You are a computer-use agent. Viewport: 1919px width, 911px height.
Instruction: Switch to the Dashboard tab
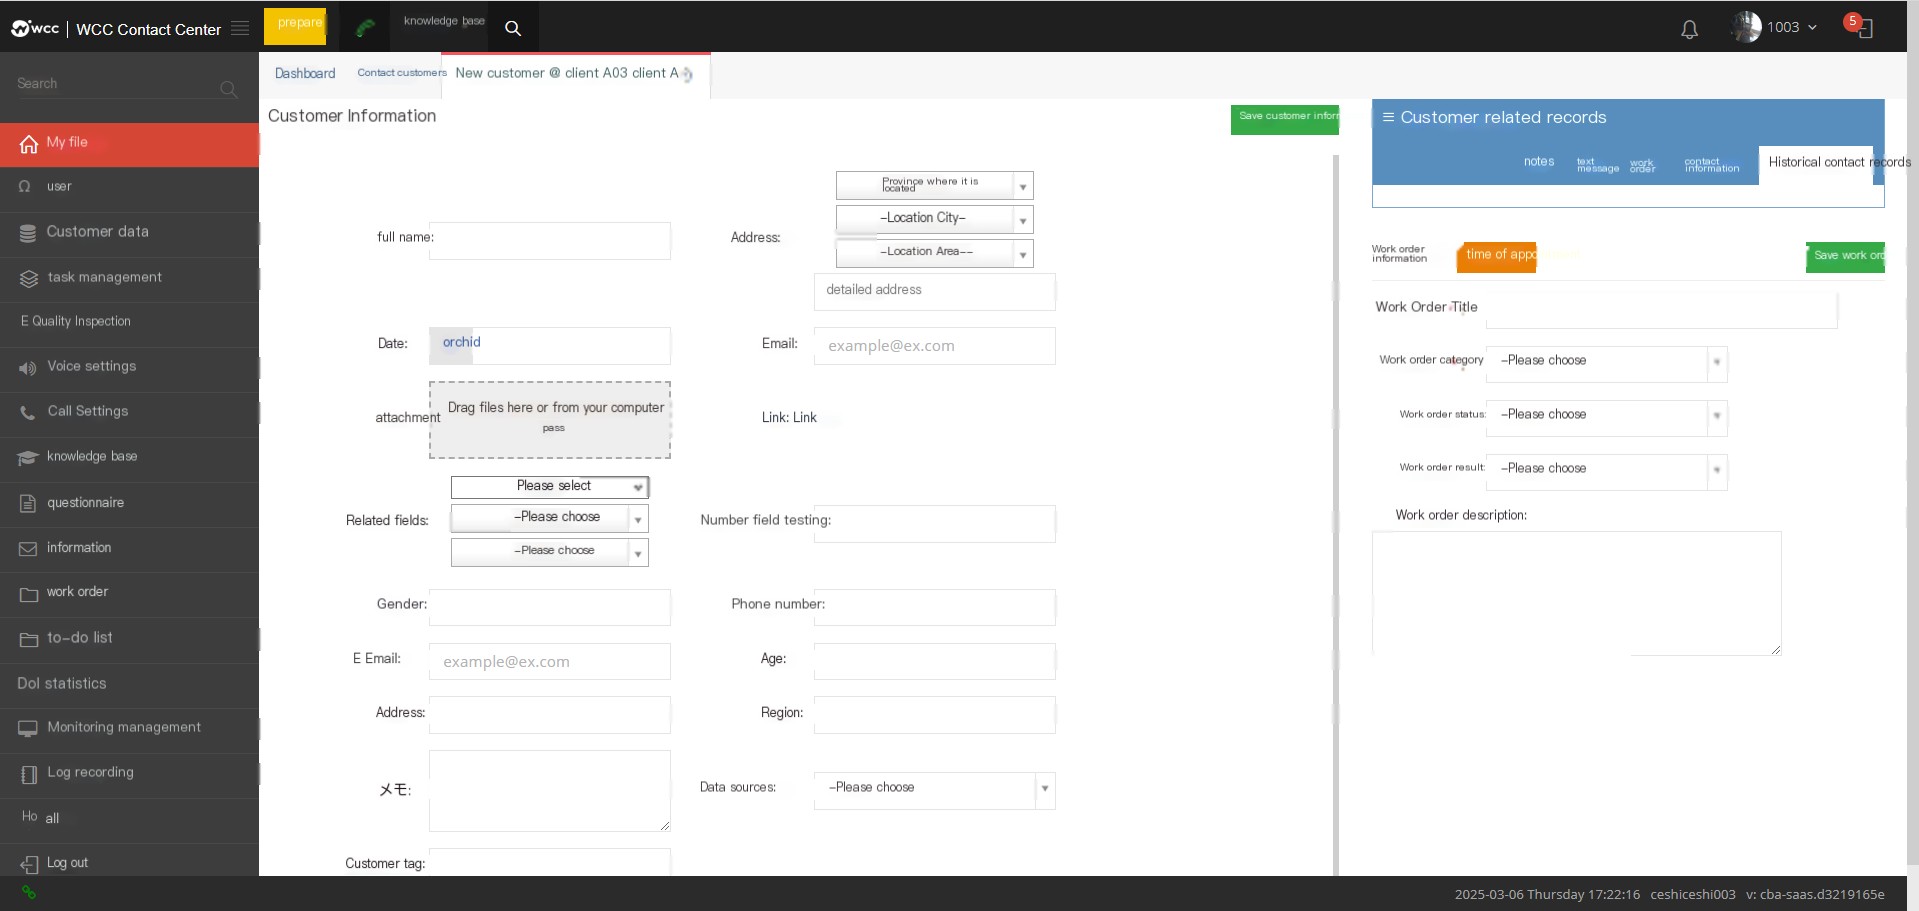(305, 74)
